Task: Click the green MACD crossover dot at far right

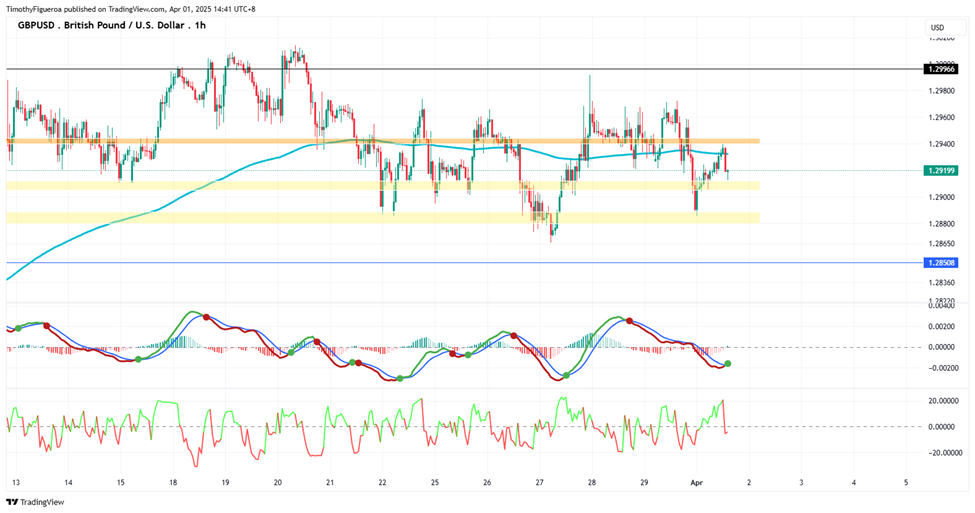Action: [x=728, y=364]
